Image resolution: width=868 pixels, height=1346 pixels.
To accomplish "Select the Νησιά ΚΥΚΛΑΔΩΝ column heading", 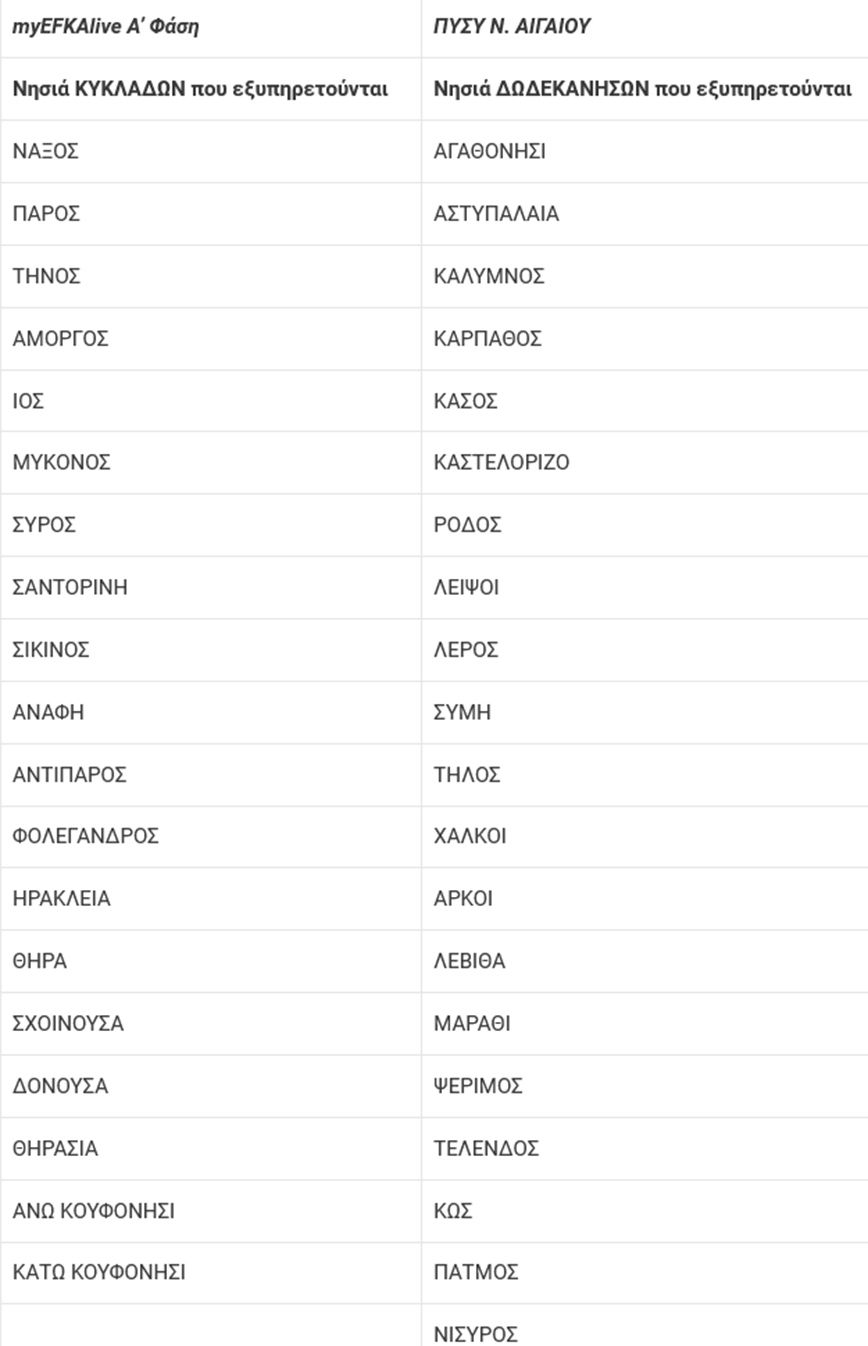I will [200, 89].
